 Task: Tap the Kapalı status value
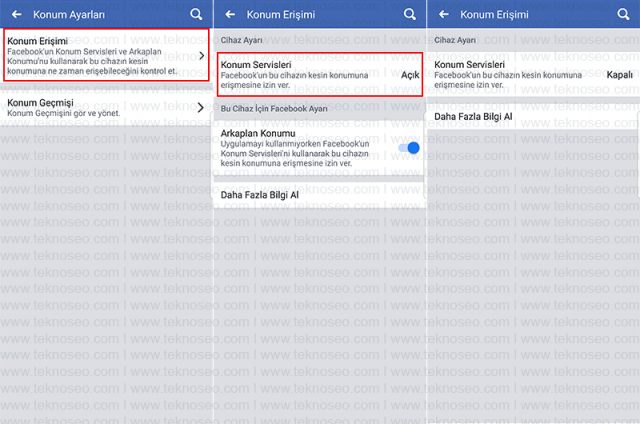coord(619,75)
